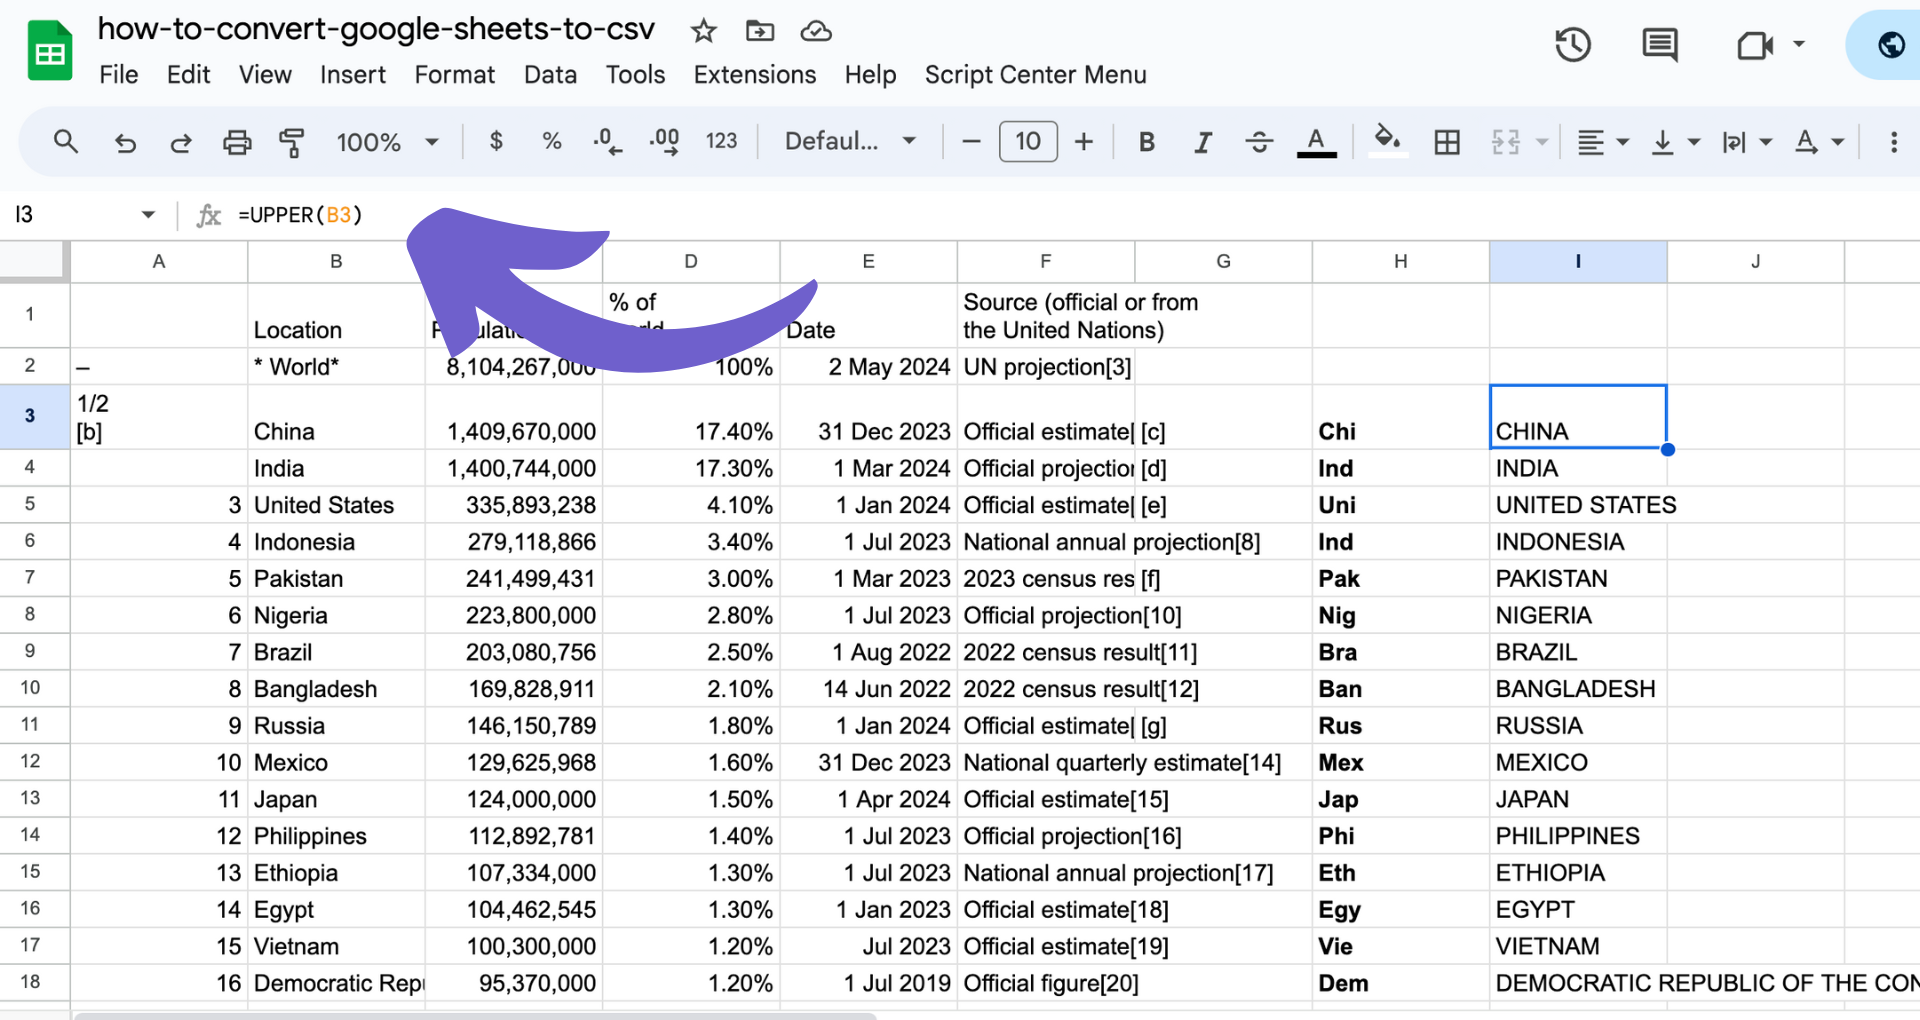
Task: Open the fill color picker
Action: pos(1388,141)
